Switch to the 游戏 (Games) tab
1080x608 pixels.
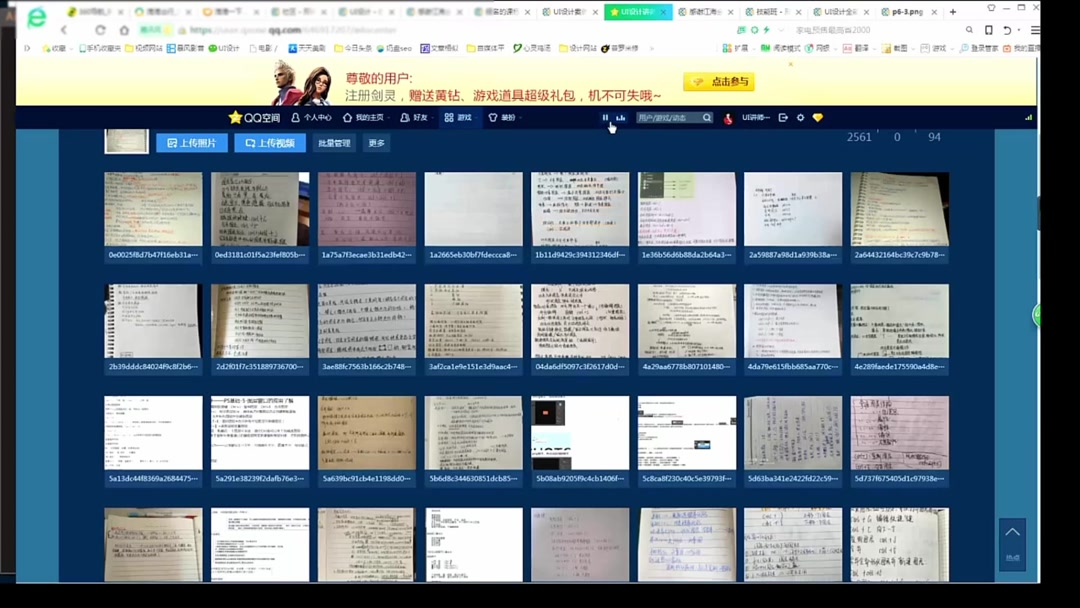[460, 117]
